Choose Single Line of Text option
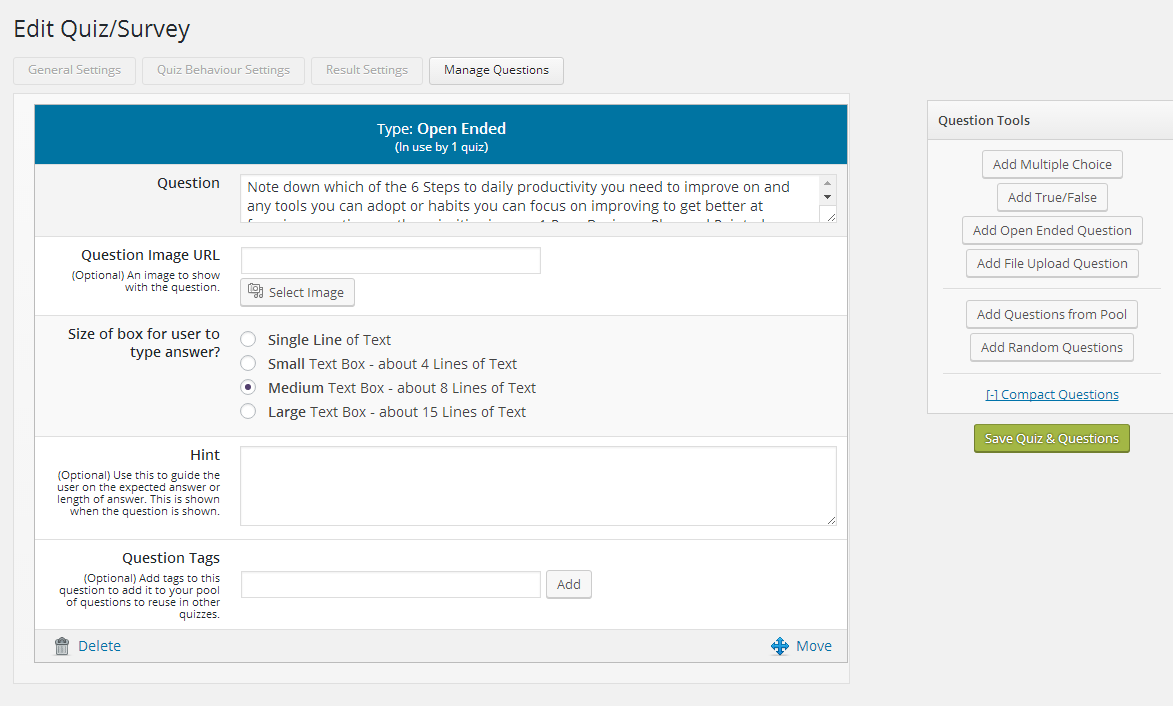 (248, 340)
